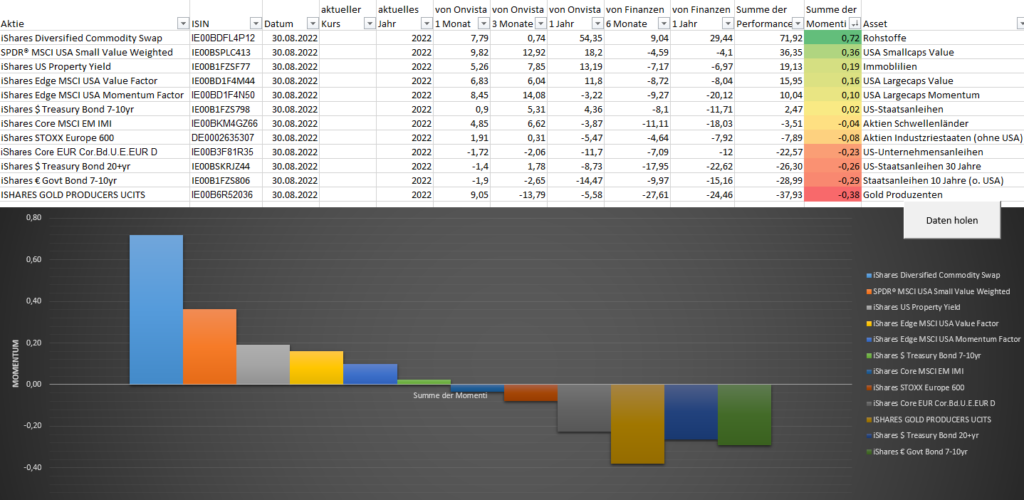Select table cell iShares Diversified Commodity Swap
The image size is (1024, 500).
point(95,38)
